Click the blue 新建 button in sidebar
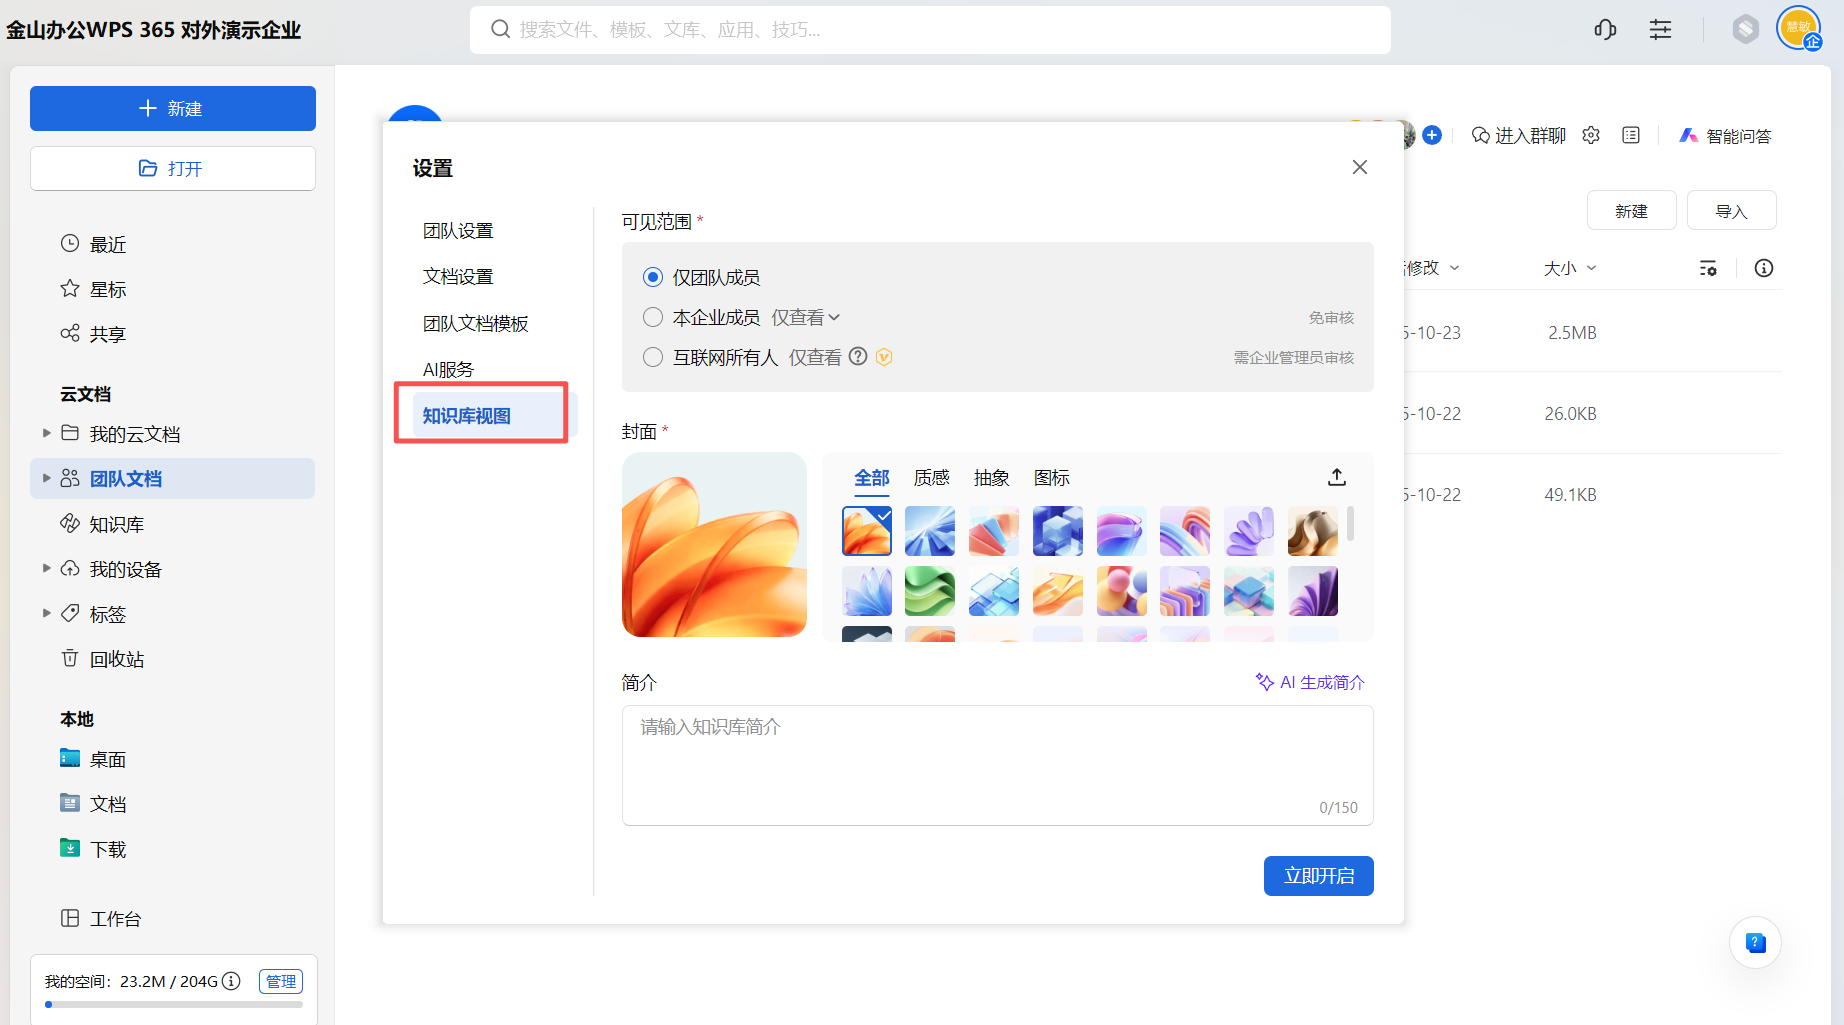 (x=173, y=108)
